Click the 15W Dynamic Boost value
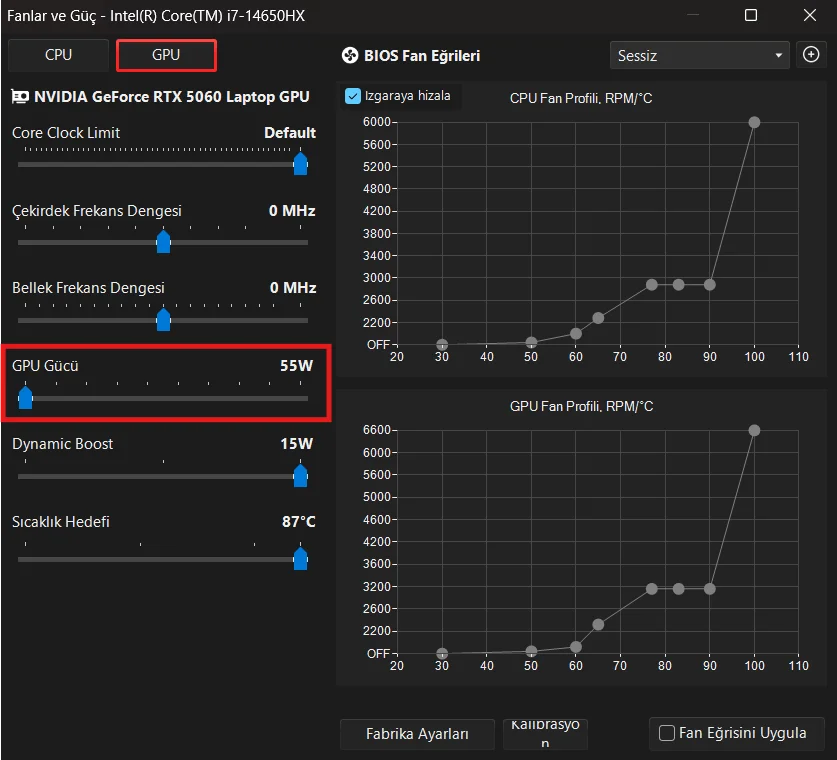The width and height of the screenshot is (837, 760). click(x=296, y=444)
